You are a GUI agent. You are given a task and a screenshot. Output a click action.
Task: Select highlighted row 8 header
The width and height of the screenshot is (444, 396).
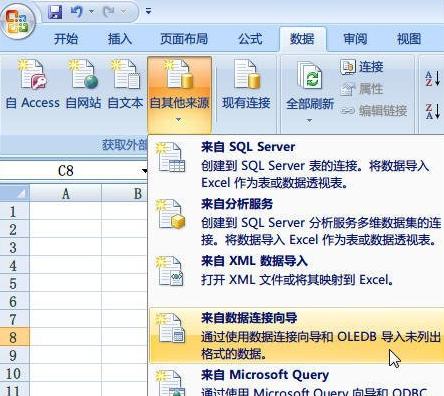pos(14,337)
